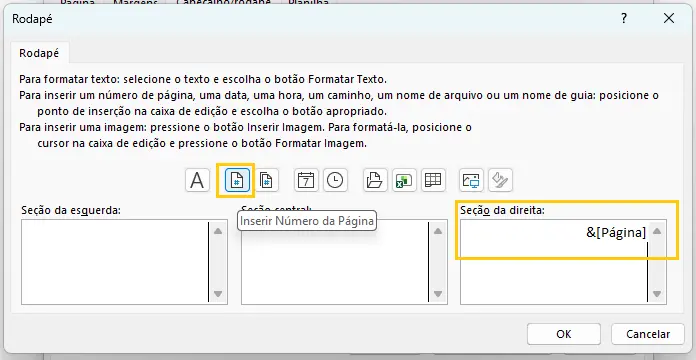The width and height of the screenshot is (696, 360).
Task: Open the Insert Picture button
Action: point(471,180)
